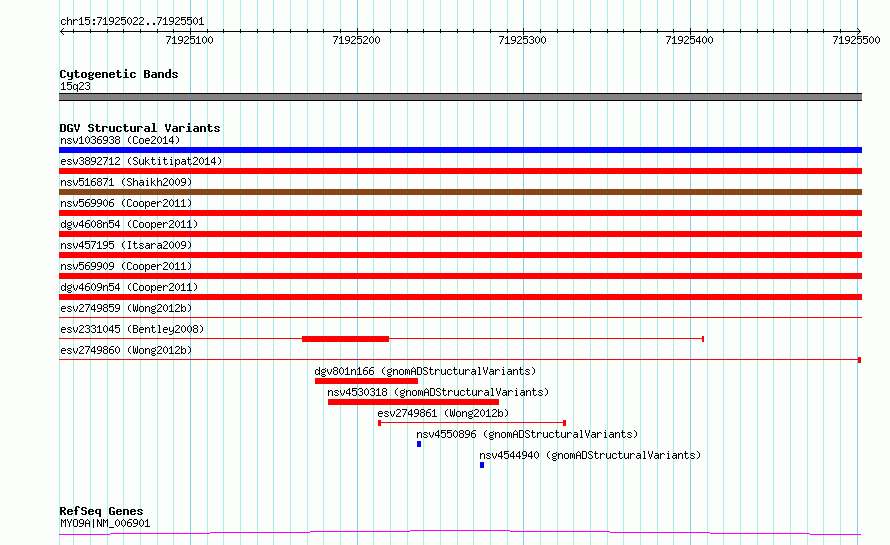
Task: Click ruler position 71925400
Action: [x=689, y=40]
